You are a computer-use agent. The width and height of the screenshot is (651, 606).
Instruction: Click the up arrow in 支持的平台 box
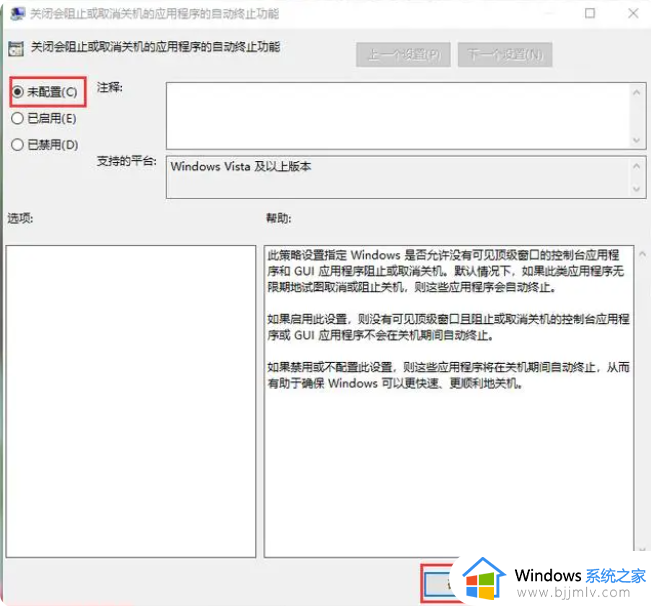click(636, 166)
